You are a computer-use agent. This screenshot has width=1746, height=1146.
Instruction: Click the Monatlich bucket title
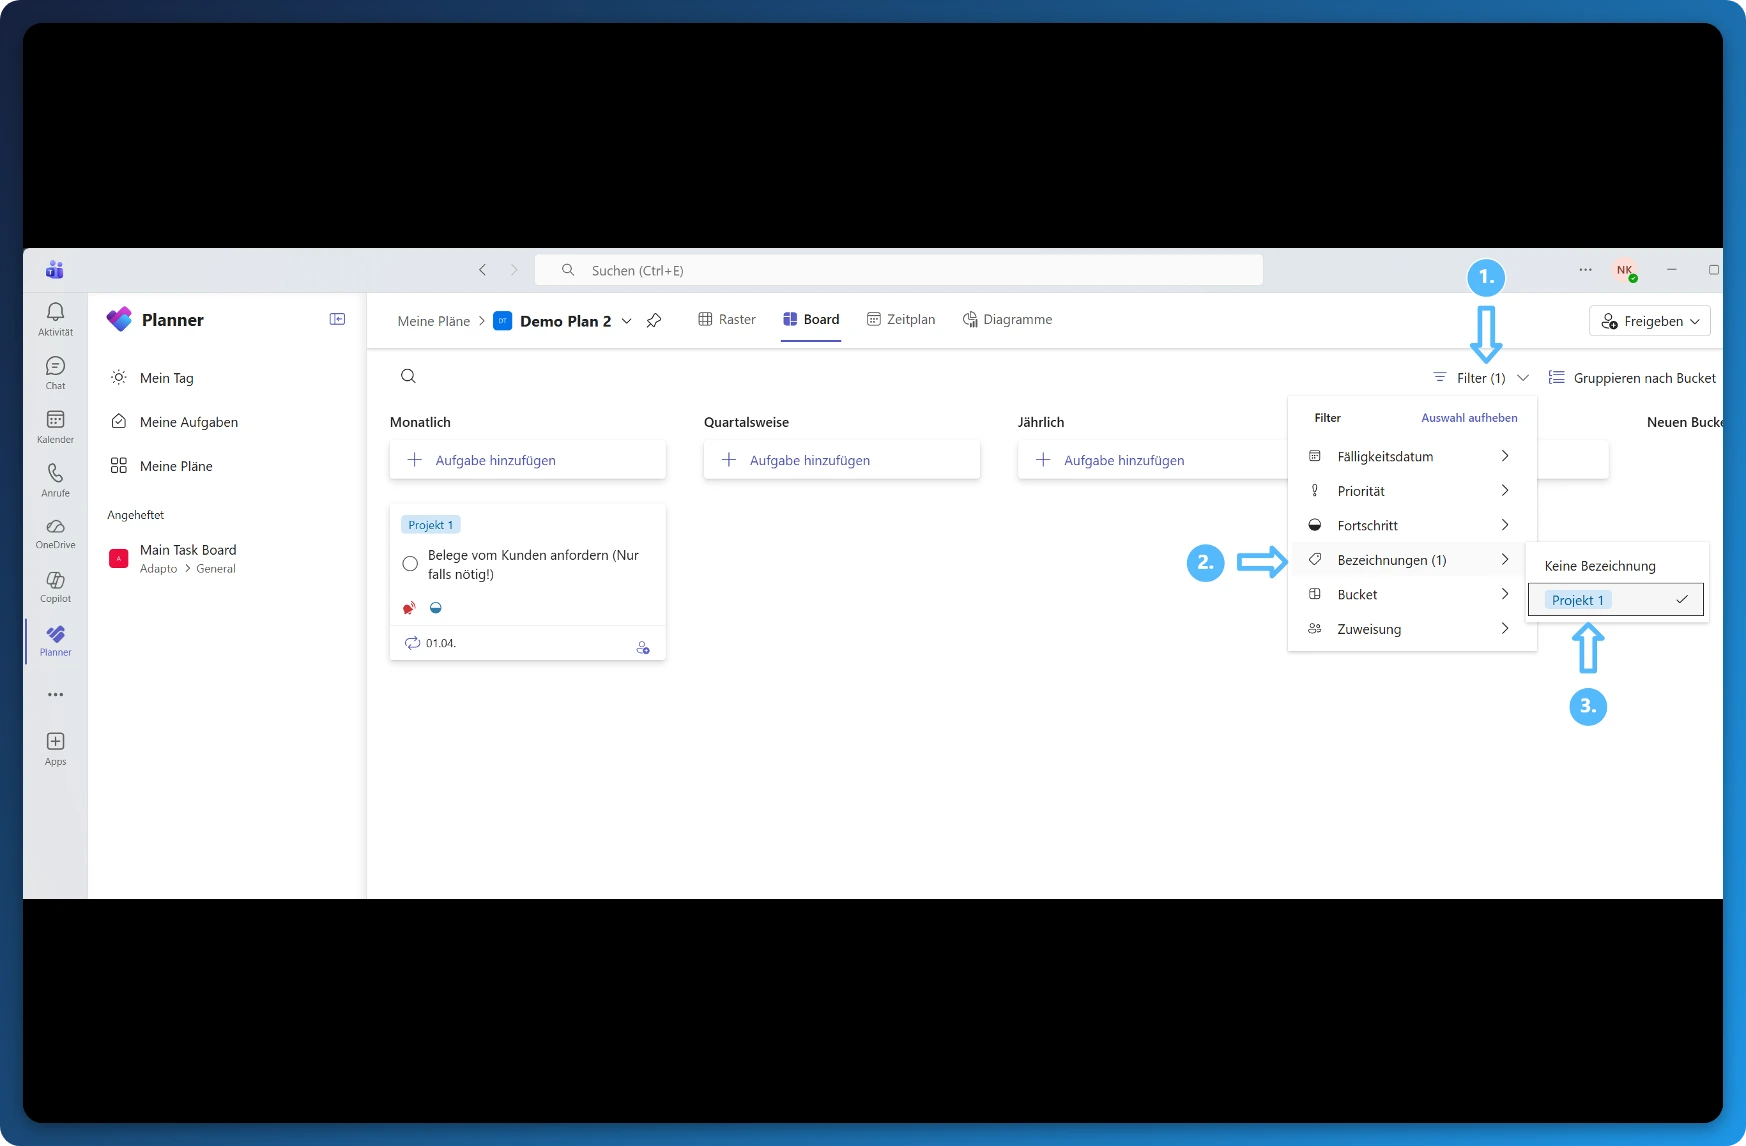click(420, 422)
